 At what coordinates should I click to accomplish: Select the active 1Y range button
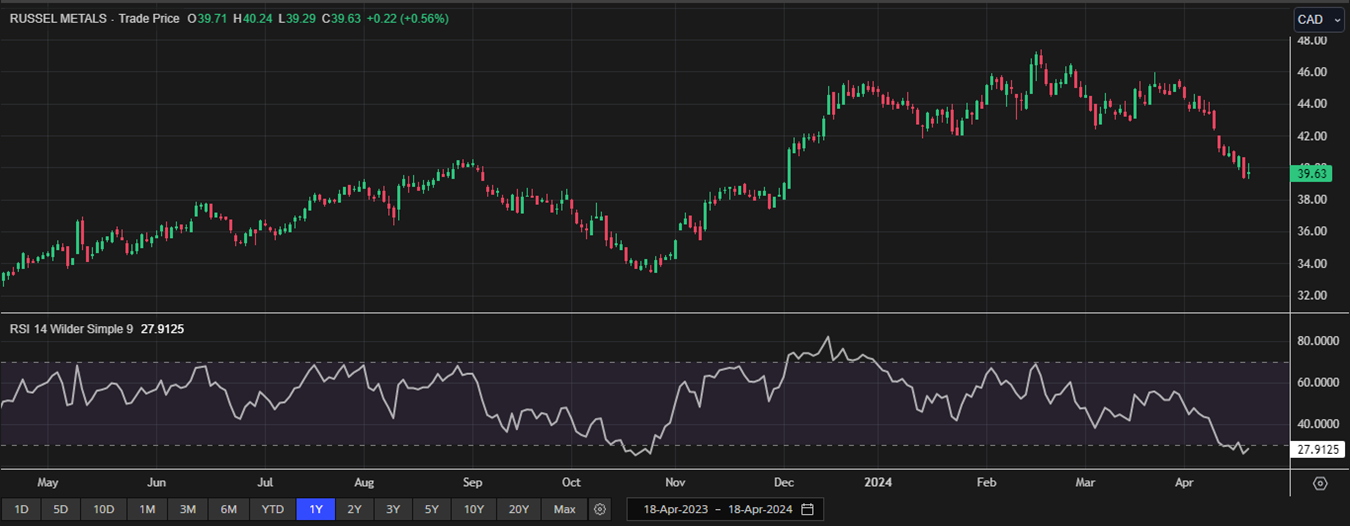point(316,509)
